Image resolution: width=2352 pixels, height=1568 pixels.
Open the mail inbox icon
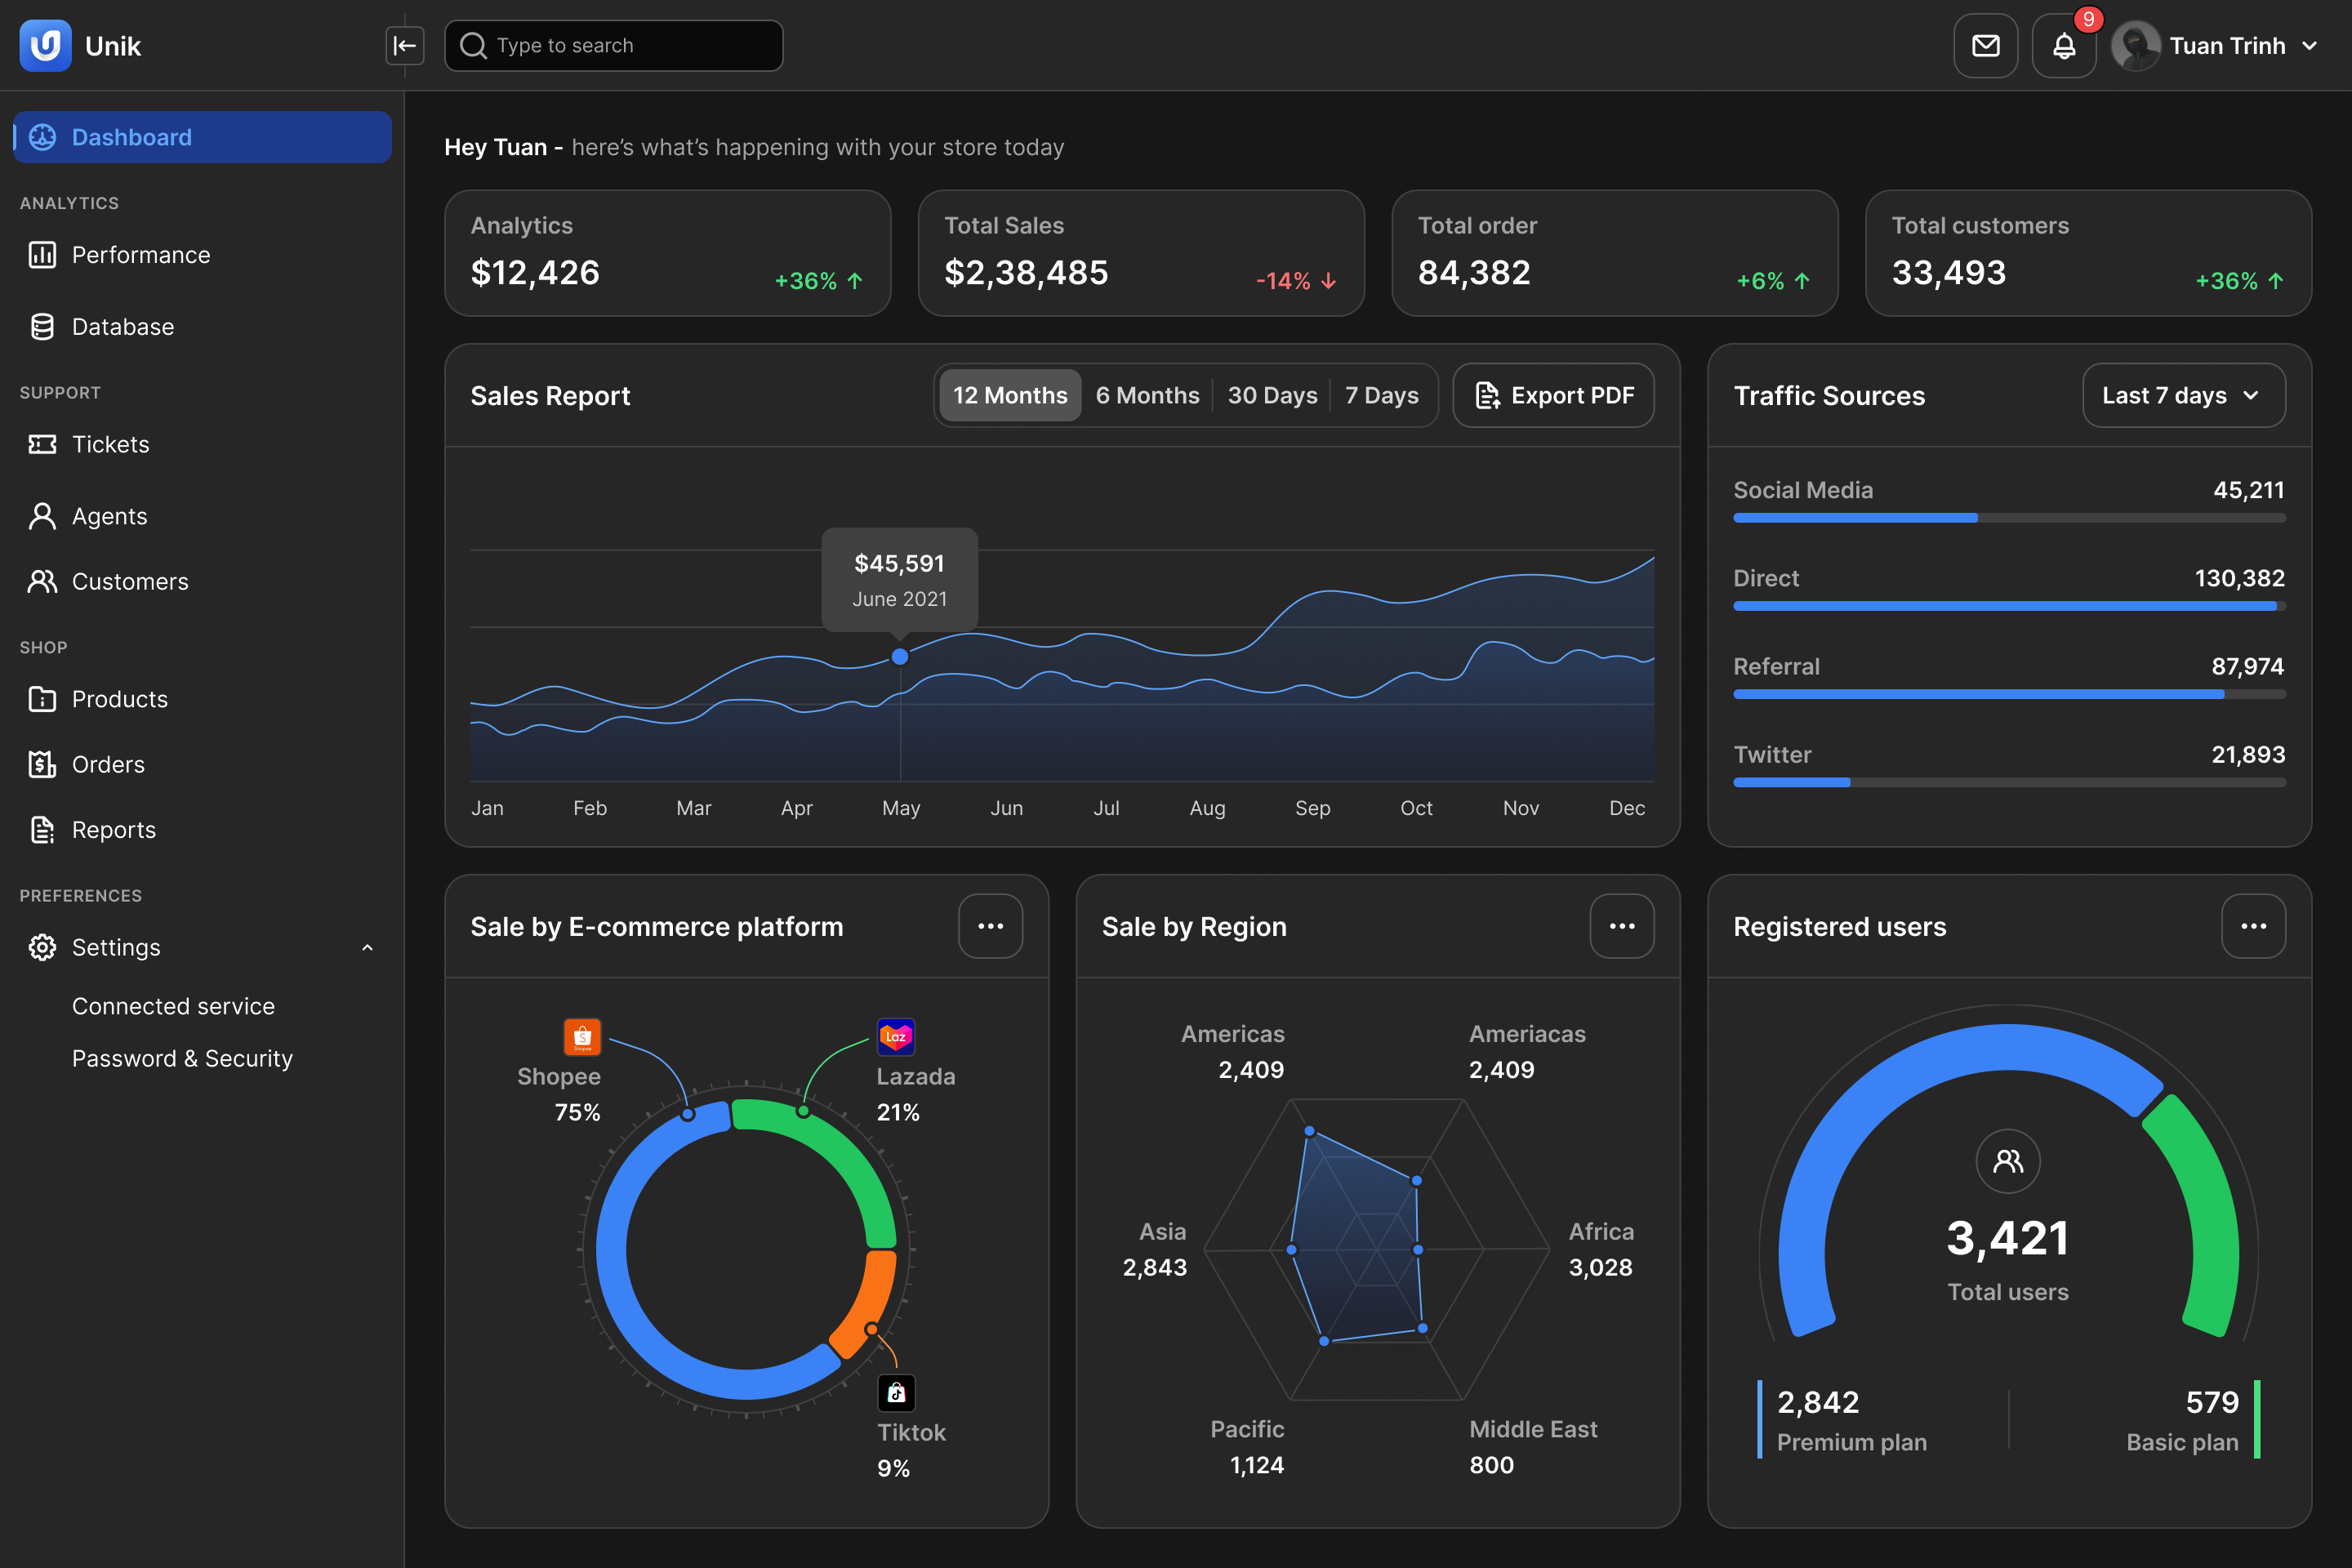pyautogui.click(x=1985, y=46)
